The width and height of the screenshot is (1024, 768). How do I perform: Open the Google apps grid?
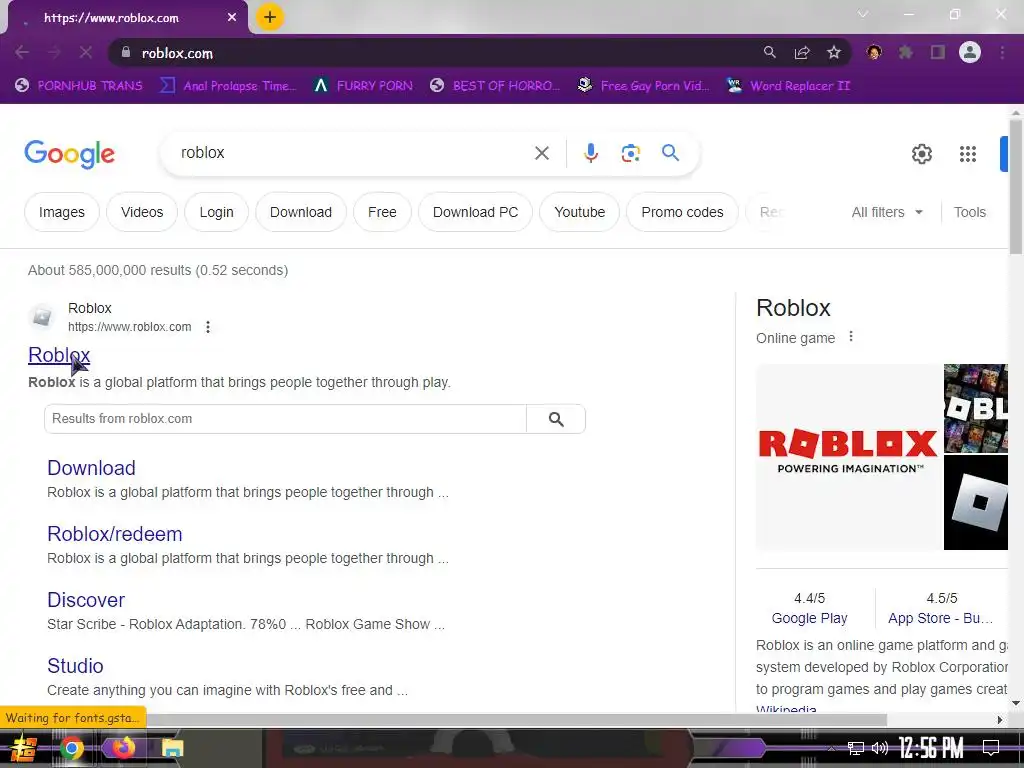[968, 154]
